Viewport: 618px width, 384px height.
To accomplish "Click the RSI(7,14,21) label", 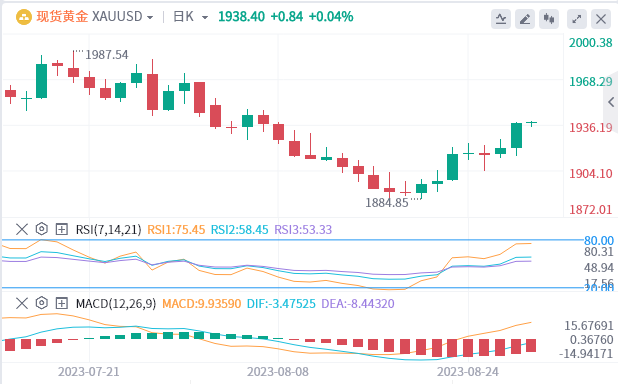I will [108, 229].
